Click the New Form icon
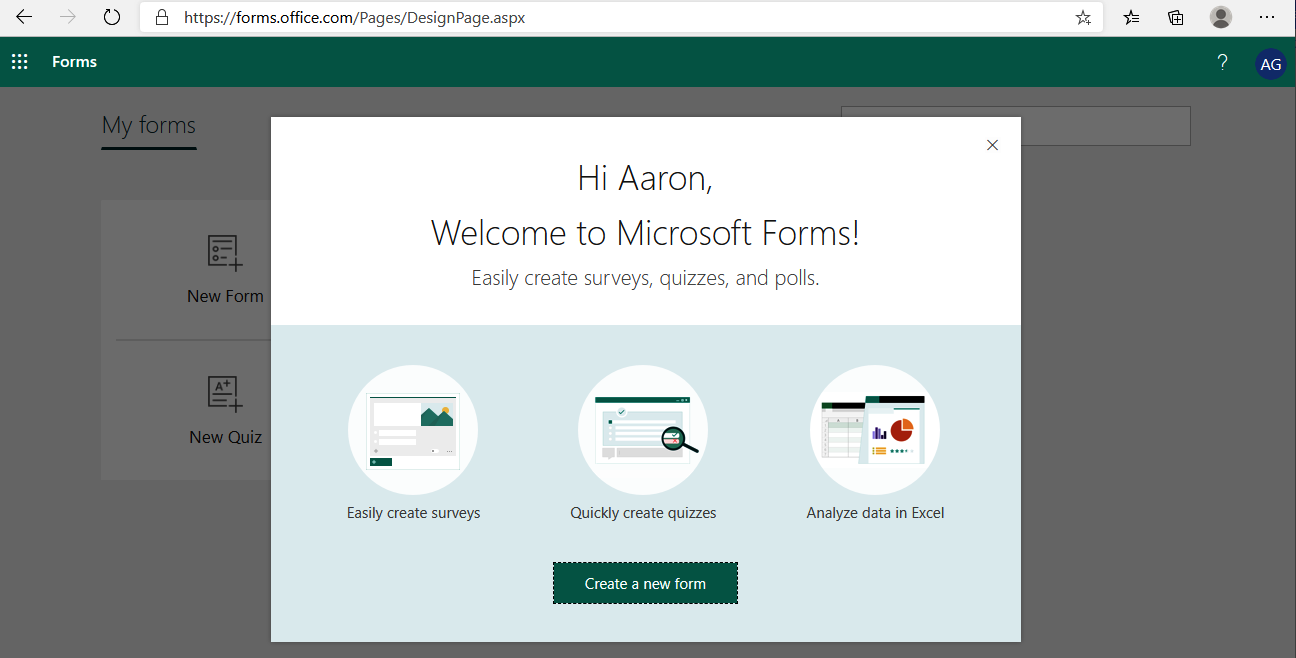 pyautogui.click(x=225, y=253)
